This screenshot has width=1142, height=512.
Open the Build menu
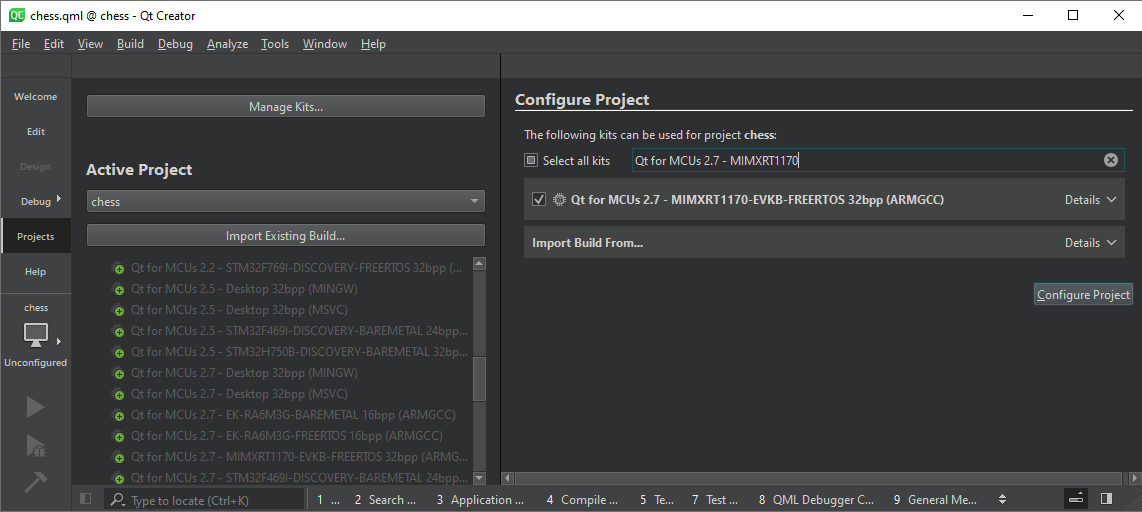coord(130,44)
